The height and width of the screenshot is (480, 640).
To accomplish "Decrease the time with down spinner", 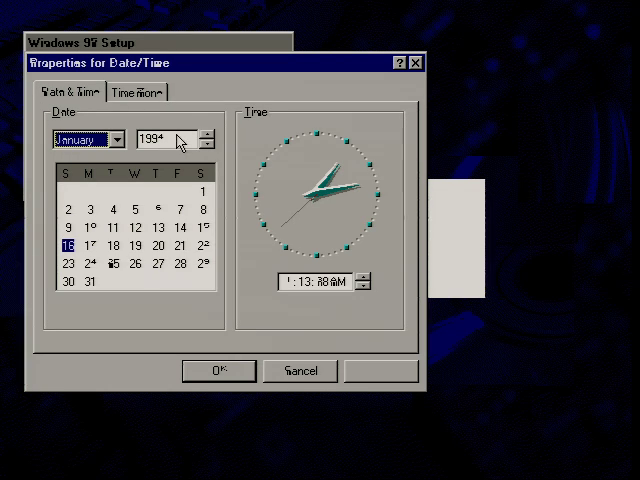I will (363, 286).
